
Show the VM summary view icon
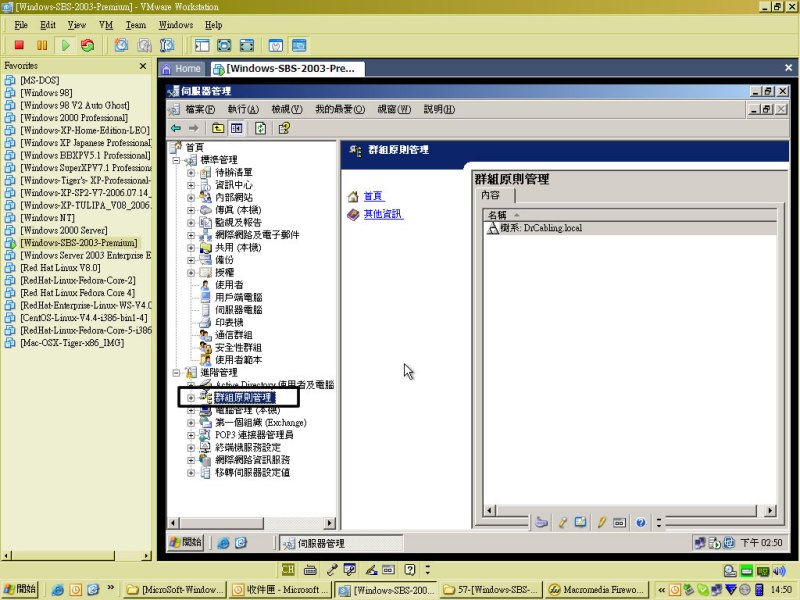(276, 45)
